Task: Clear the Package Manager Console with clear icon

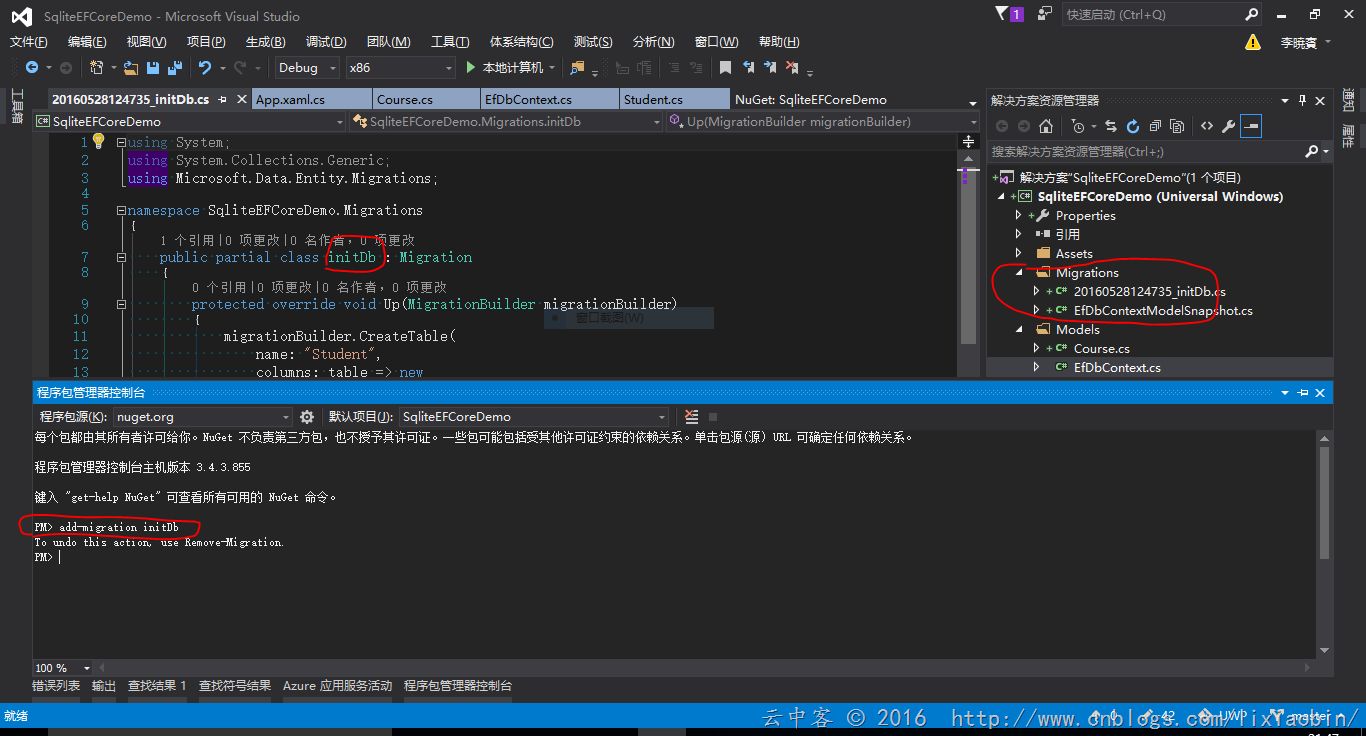Action: (692, 417)
